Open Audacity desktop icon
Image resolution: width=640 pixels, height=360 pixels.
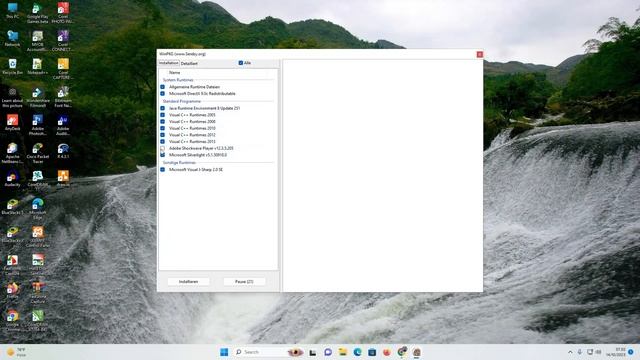tap(12, 178)
